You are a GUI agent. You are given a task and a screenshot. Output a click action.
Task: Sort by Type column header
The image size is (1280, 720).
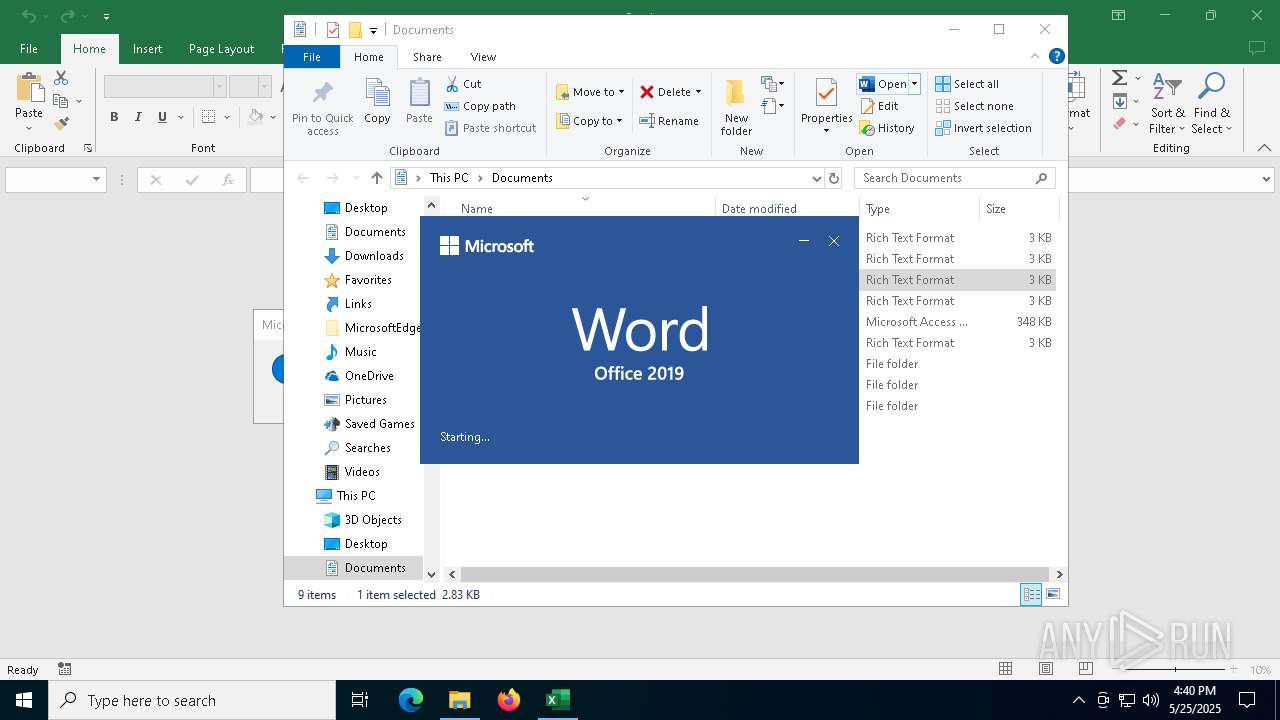(x=919, y=209)
